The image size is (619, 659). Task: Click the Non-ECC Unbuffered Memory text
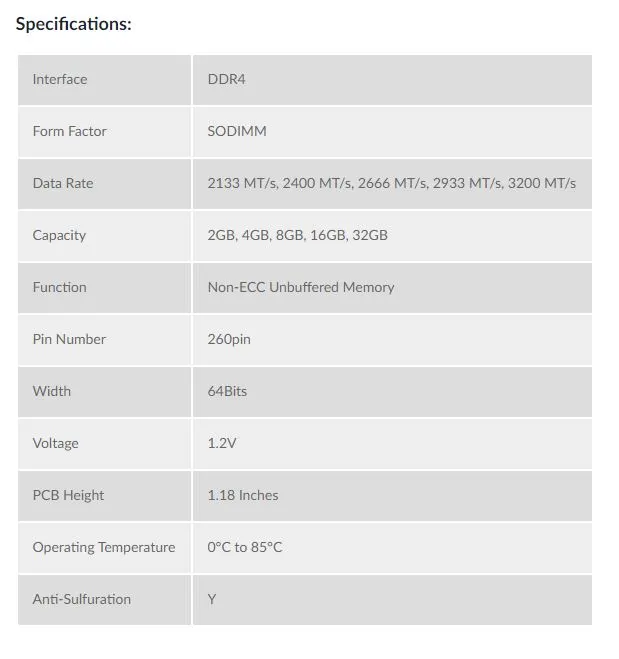[300, 287]
